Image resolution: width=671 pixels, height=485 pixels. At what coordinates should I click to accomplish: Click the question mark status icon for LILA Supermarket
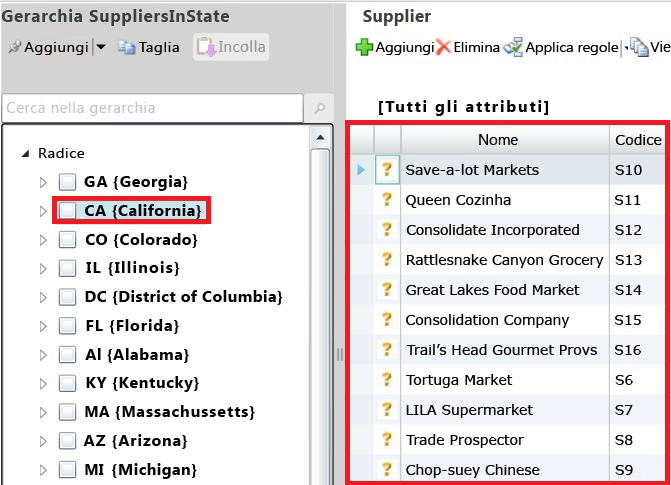point(387,409)
